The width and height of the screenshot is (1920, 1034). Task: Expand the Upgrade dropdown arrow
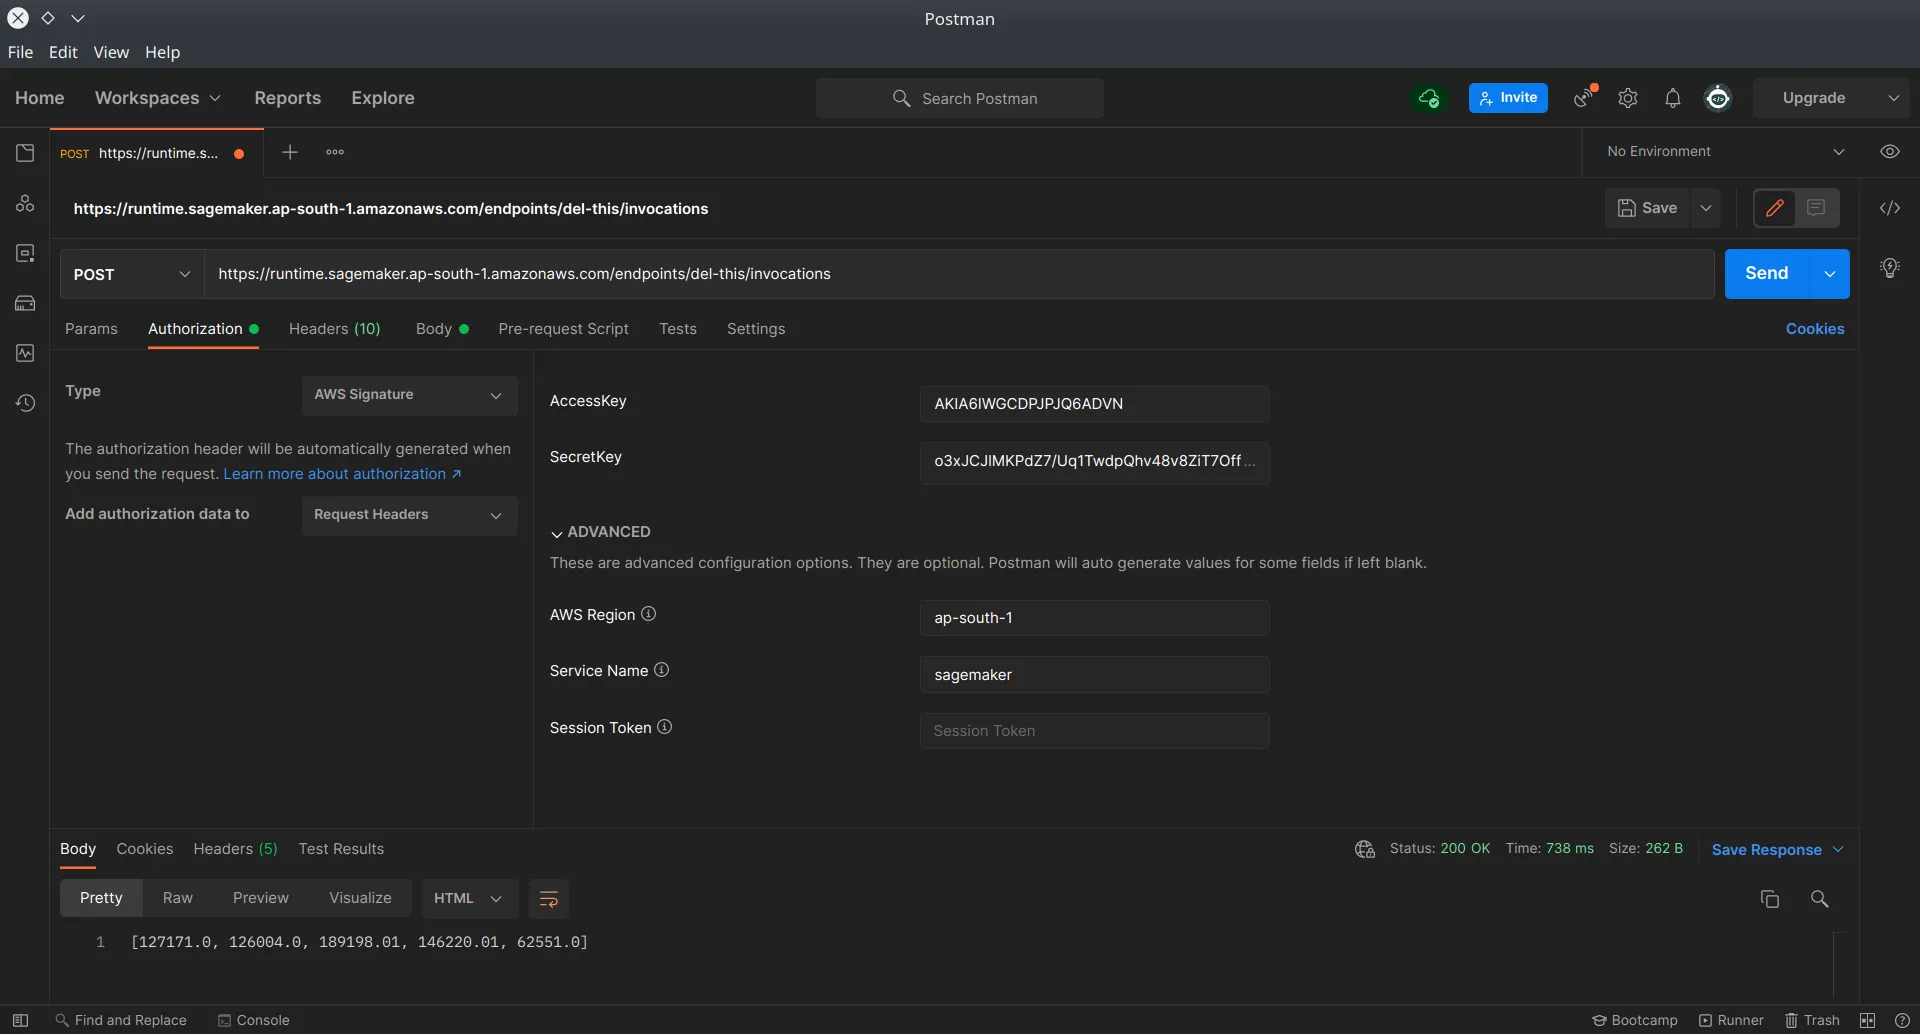[x=1893, y=98]
